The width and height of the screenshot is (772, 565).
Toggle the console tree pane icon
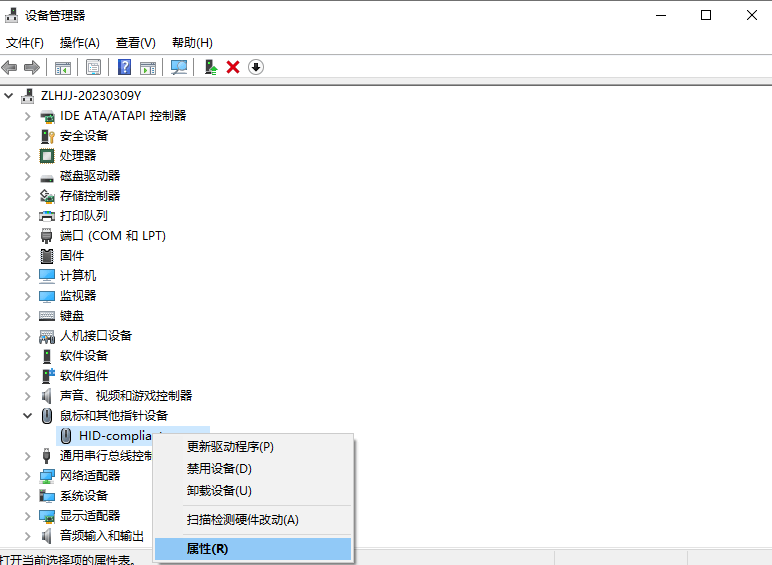click(63, 67)
